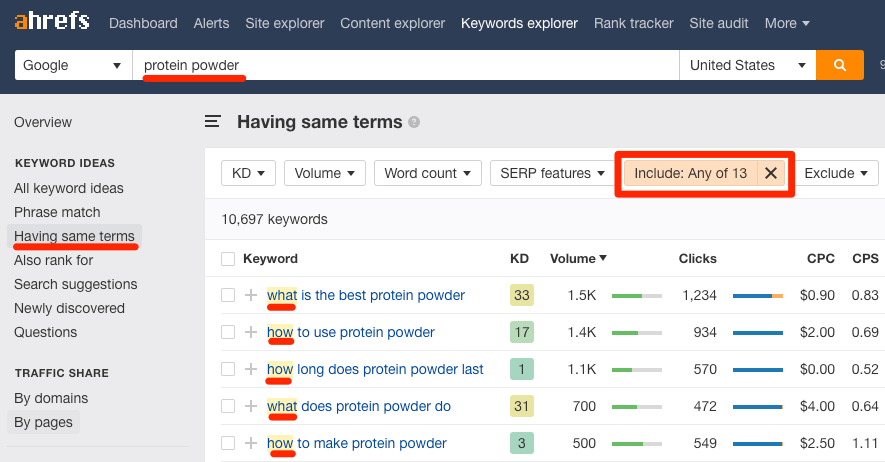The width and height of the screenshot is (885, 462).
Task: Remove the Include: Any of 13 filter
Action: [x=771, y=173]
